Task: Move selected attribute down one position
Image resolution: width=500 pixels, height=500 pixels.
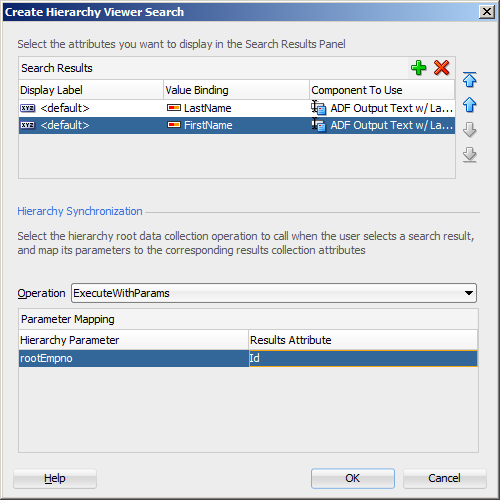Action: click(470, 130)
